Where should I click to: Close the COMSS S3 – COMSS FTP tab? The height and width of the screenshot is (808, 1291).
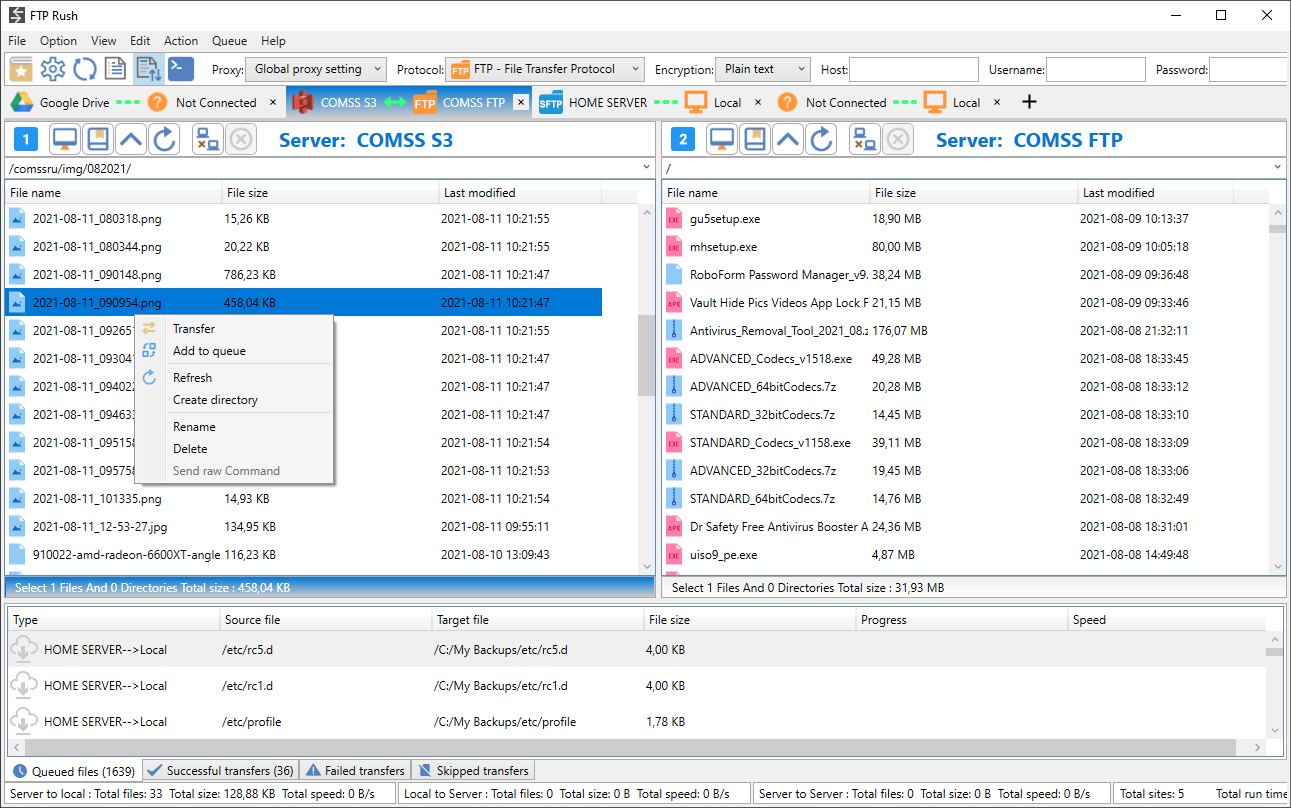[521, 102]
